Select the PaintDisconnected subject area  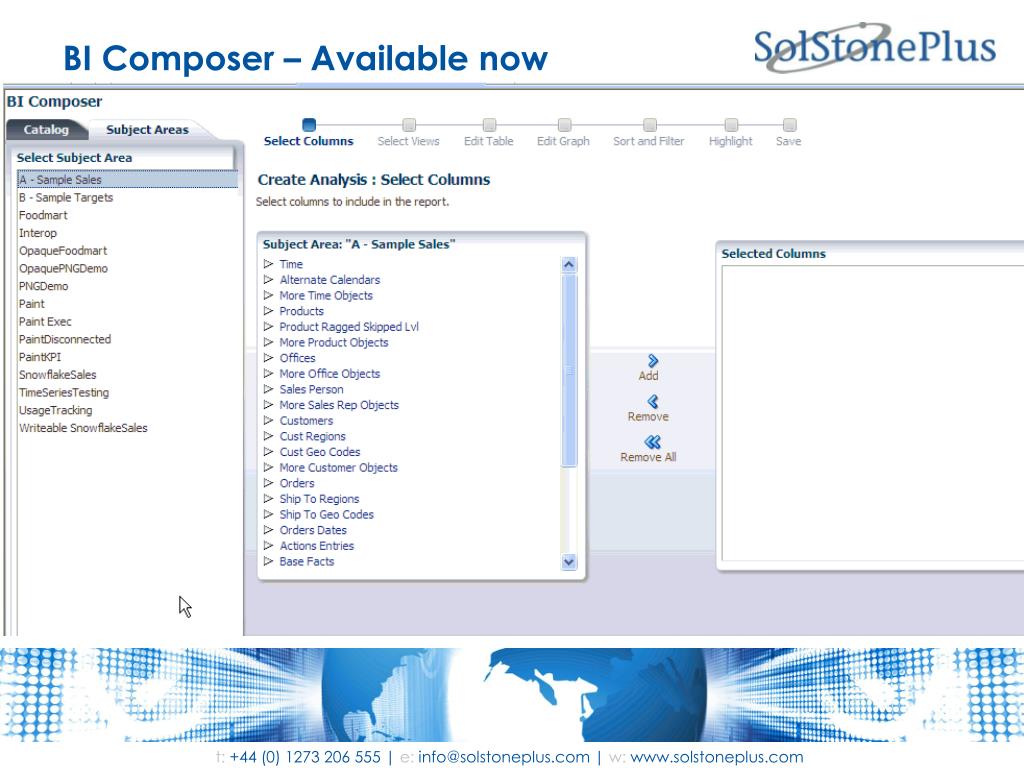[65, 339]
